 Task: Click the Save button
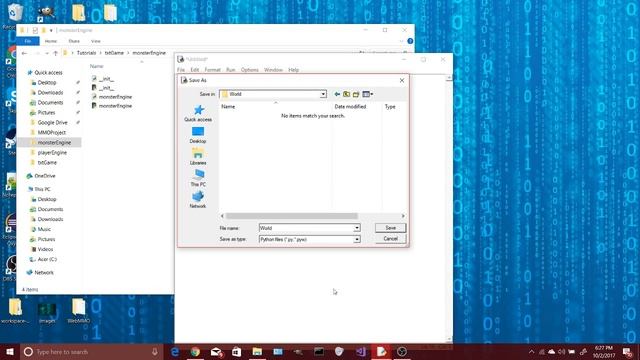pyautogui.click(x=391, y=228)
